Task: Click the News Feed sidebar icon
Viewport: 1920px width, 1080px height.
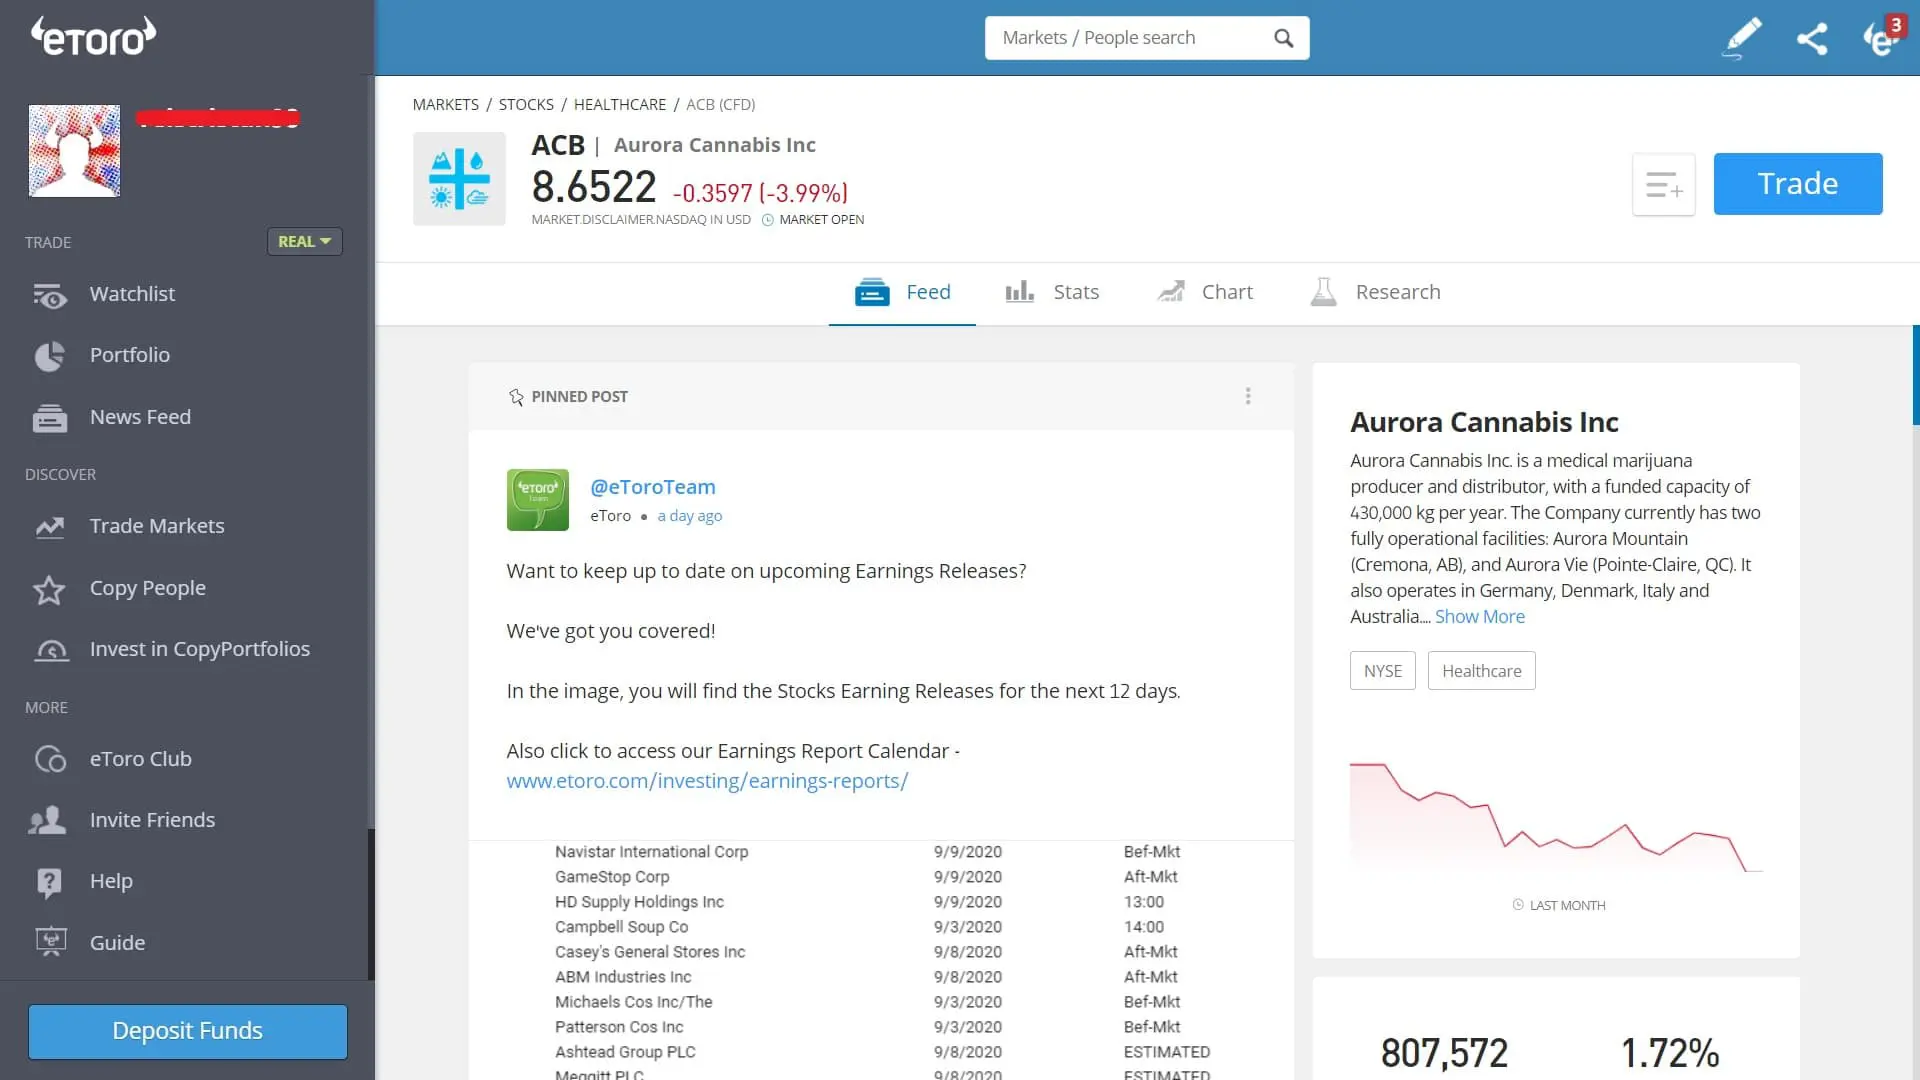Action: pos(49,418)
